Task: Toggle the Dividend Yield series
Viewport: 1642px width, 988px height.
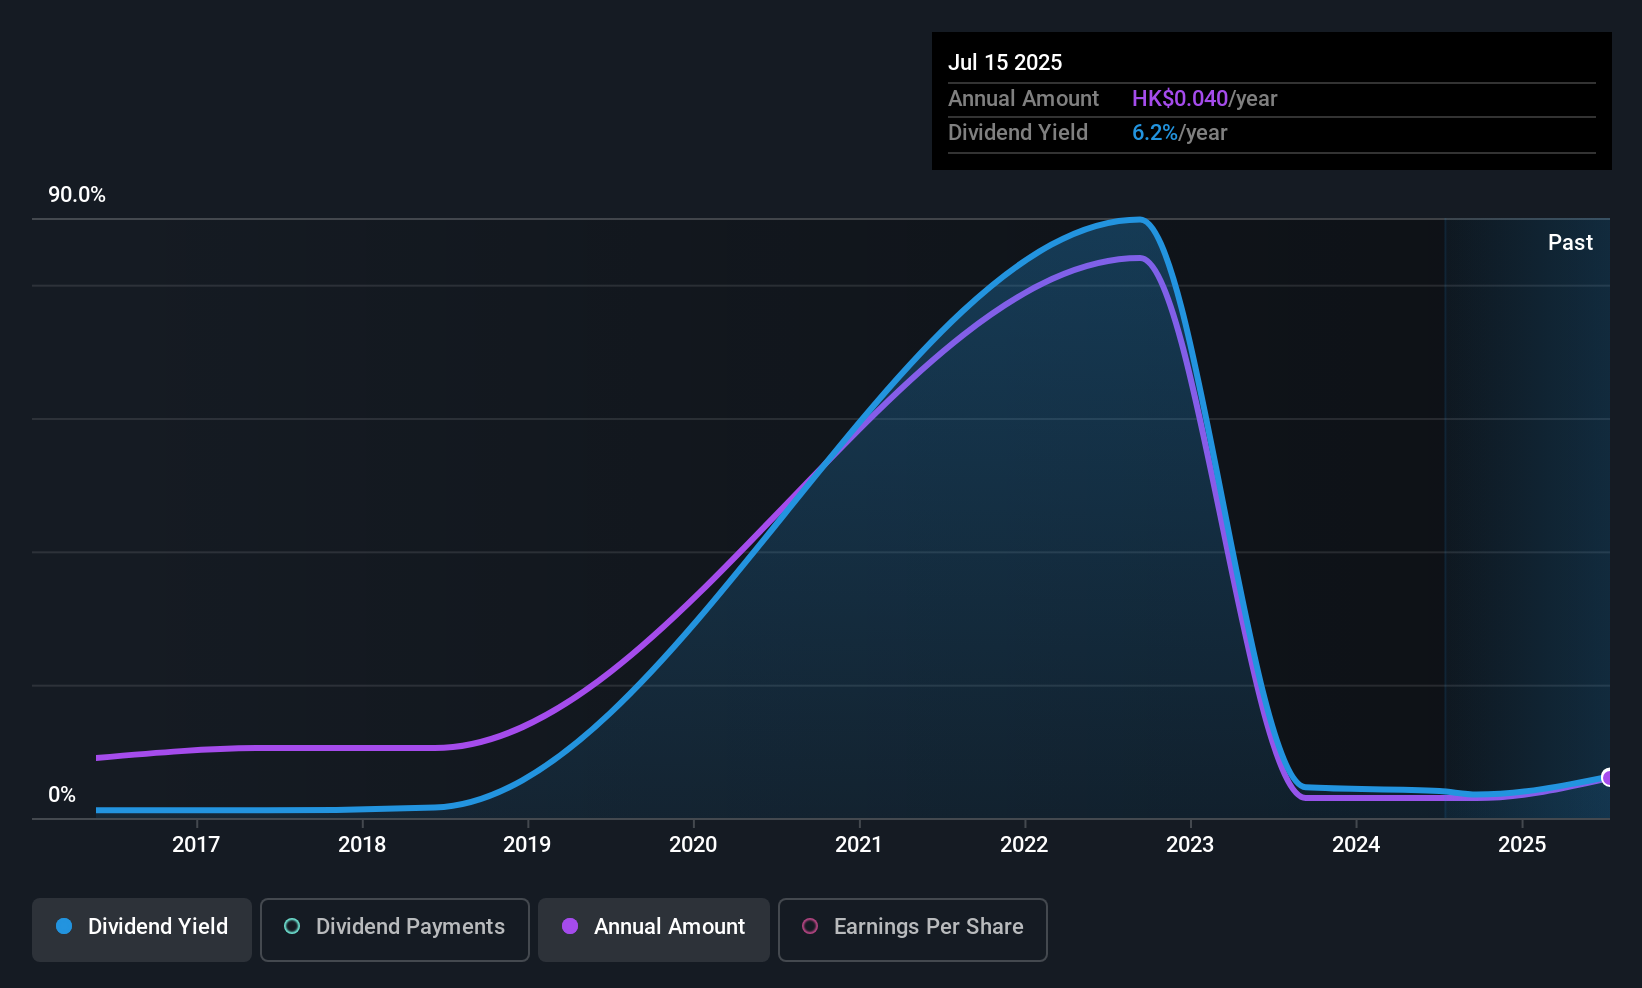Action: (x=142, y=929)
